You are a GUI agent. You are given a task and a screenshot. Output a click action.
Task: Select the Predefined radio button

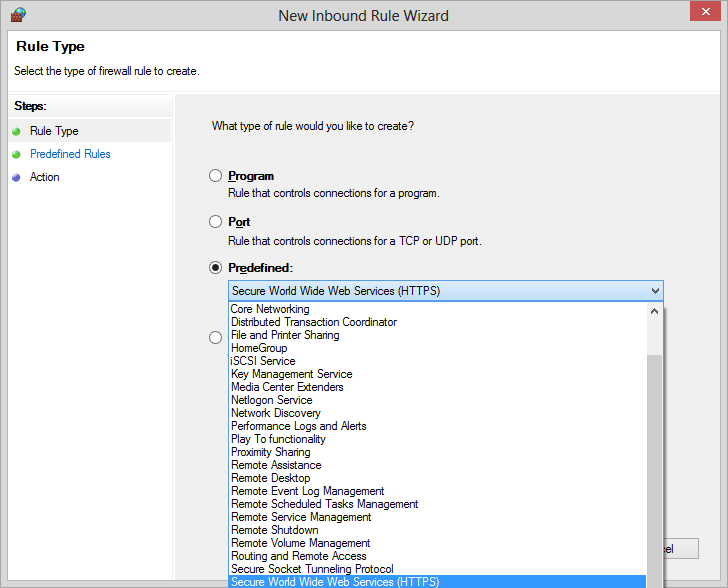click(x=215, y=268)
